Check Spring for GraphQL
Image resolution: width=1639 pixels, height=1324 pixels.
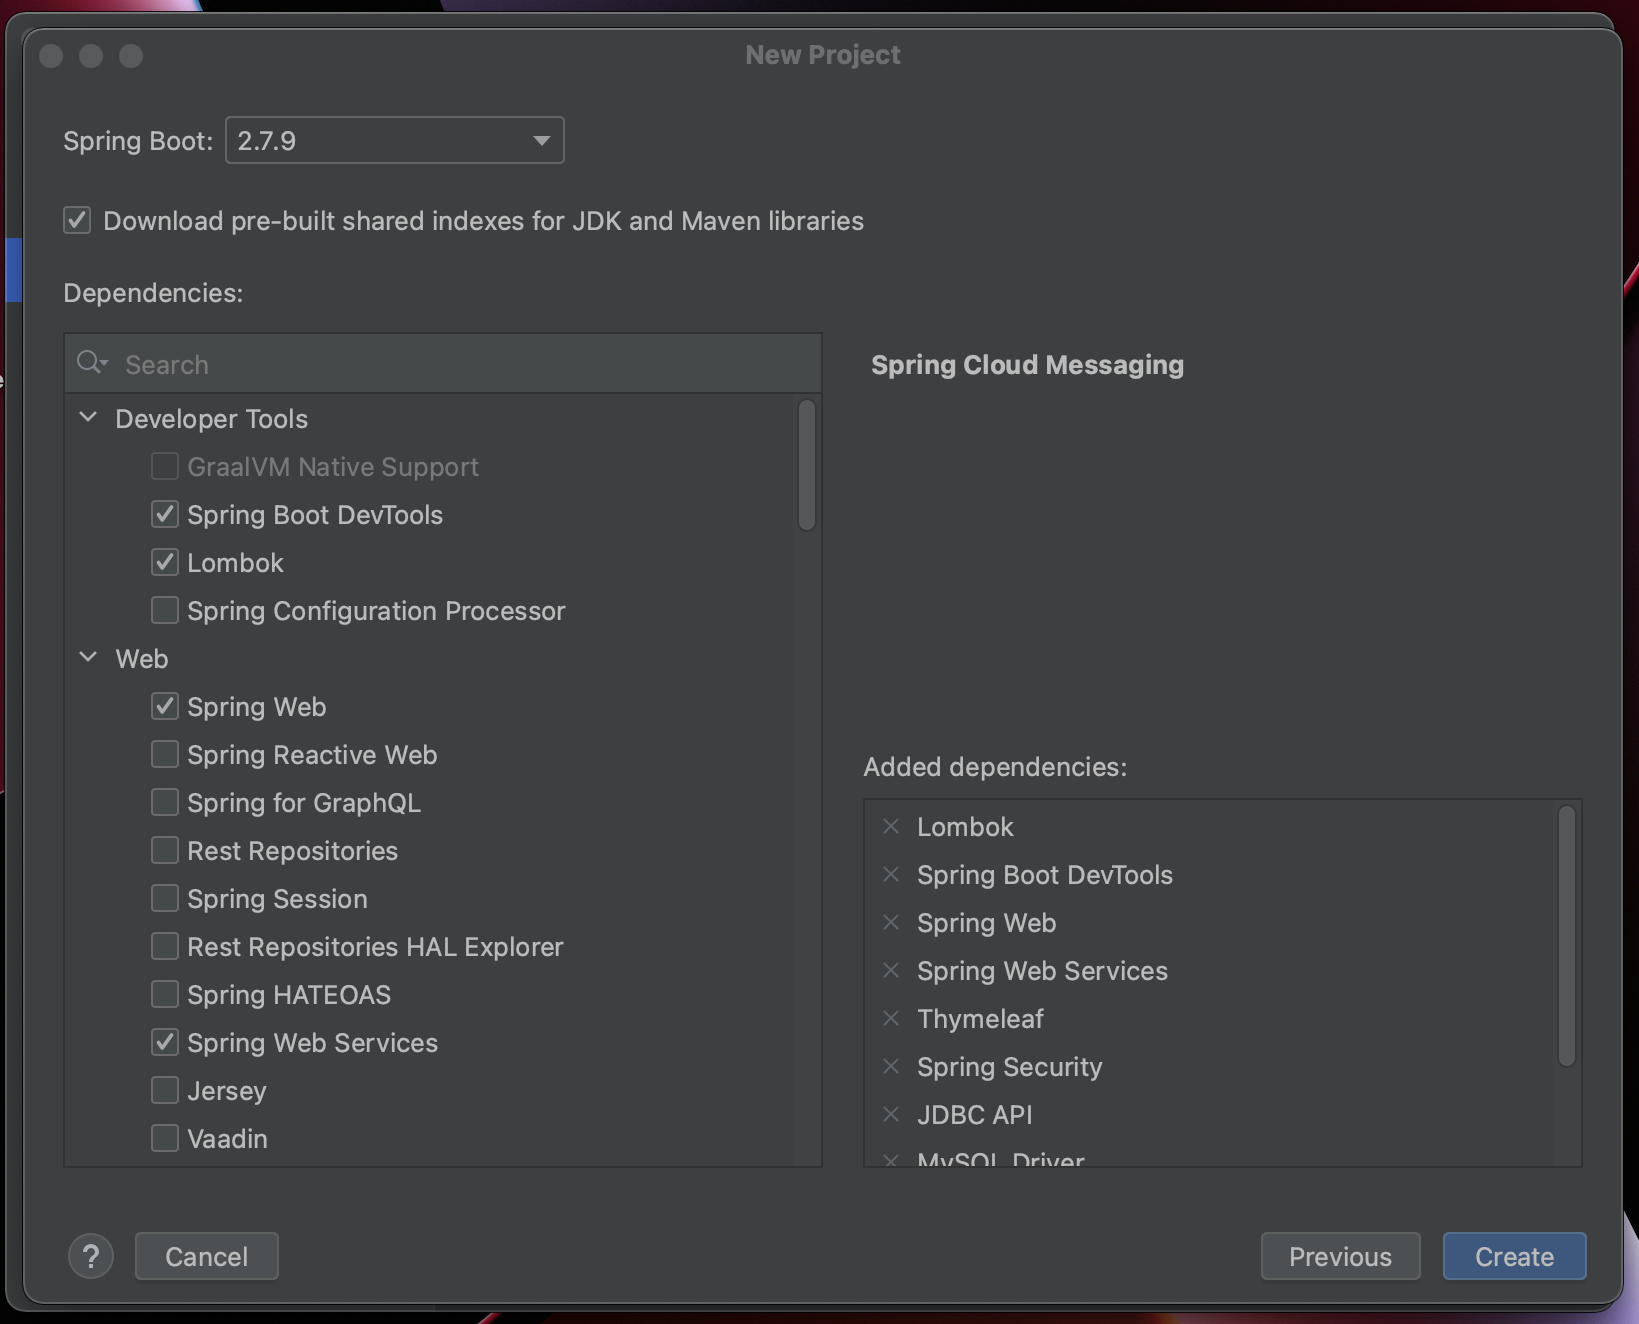click(165, 802)
